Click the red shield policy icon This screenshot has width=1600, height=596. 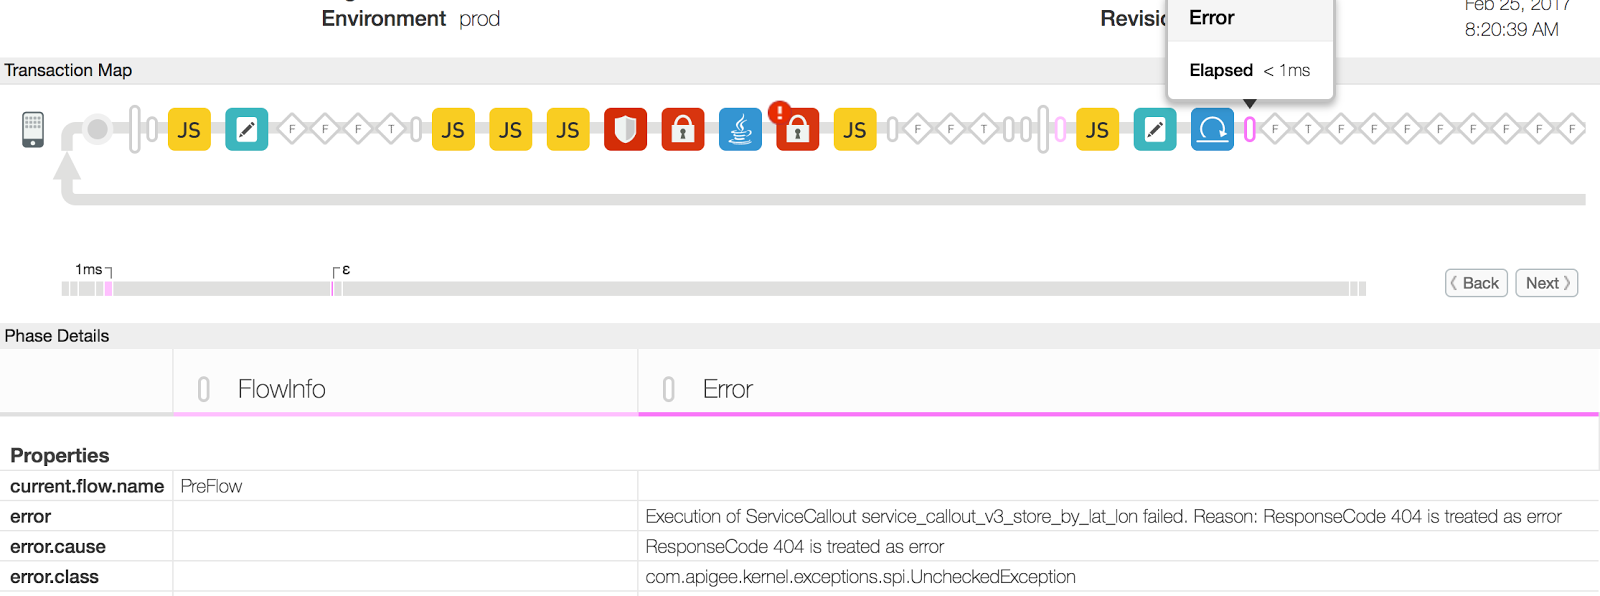(x=626, y=130)
